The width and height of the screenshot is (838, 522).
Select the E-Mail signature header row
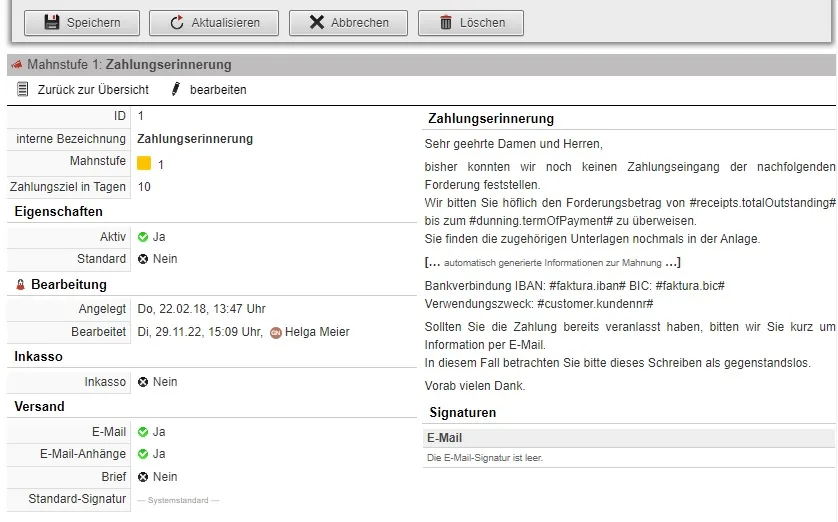click(628, 438)
